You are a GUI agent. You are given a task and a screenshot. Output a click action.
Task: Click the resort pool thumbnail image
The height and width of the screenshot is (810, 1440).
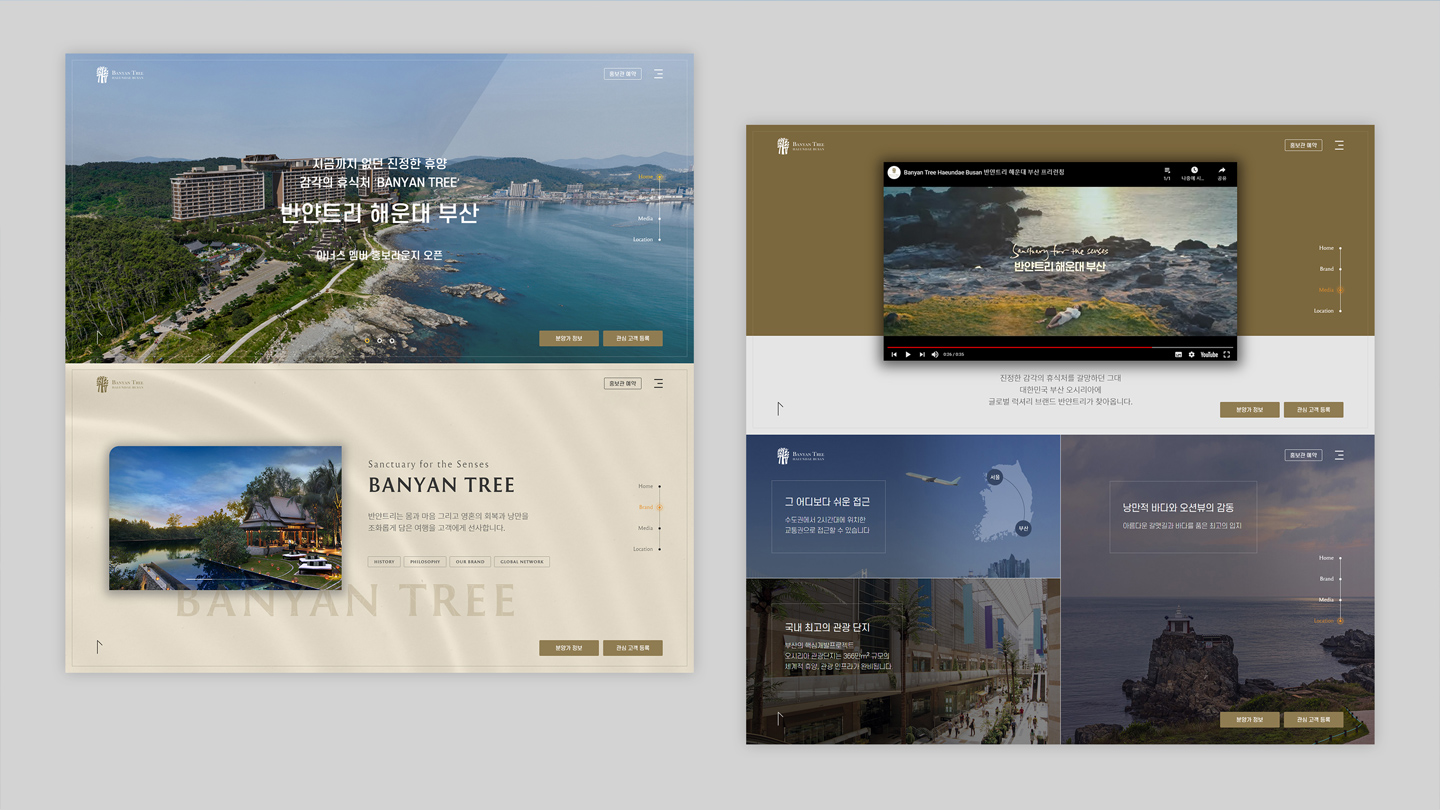click(225, 517)
